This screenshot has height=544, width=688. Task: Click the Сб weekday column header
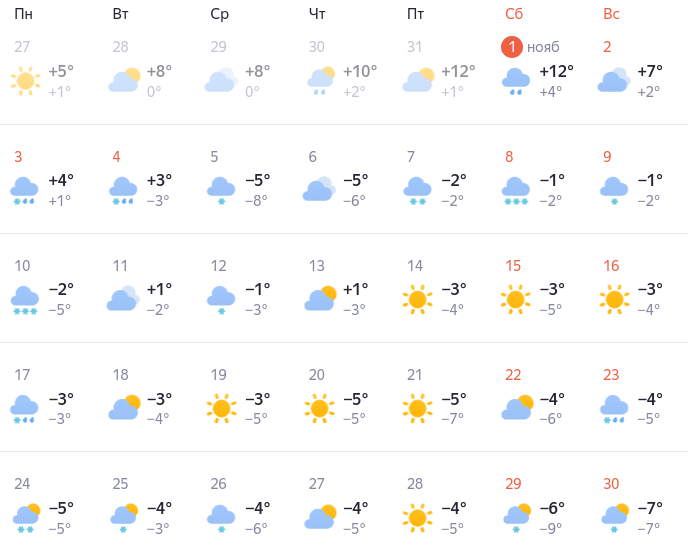pyautogui.click(x=514, y=14)
